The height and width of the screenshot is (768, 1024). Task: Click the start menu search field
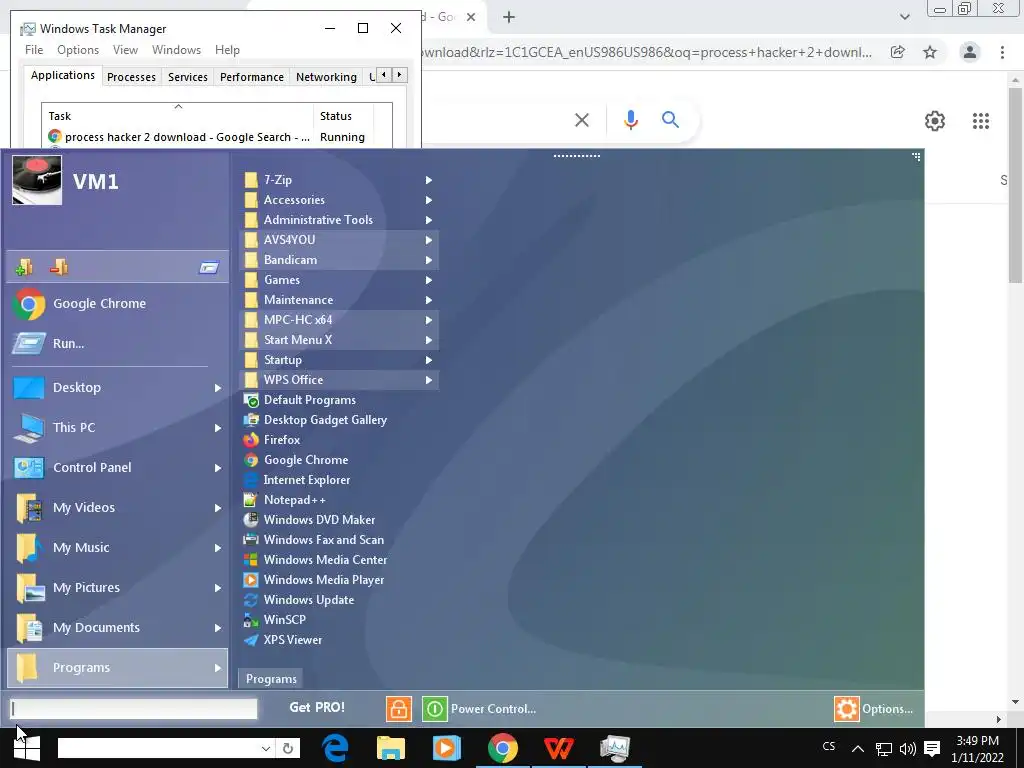(x=134, y=709)
